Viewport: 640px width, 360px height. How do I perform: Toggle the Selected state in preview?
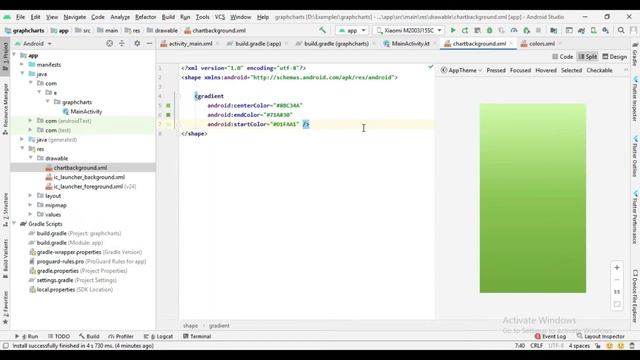(571, 70)
